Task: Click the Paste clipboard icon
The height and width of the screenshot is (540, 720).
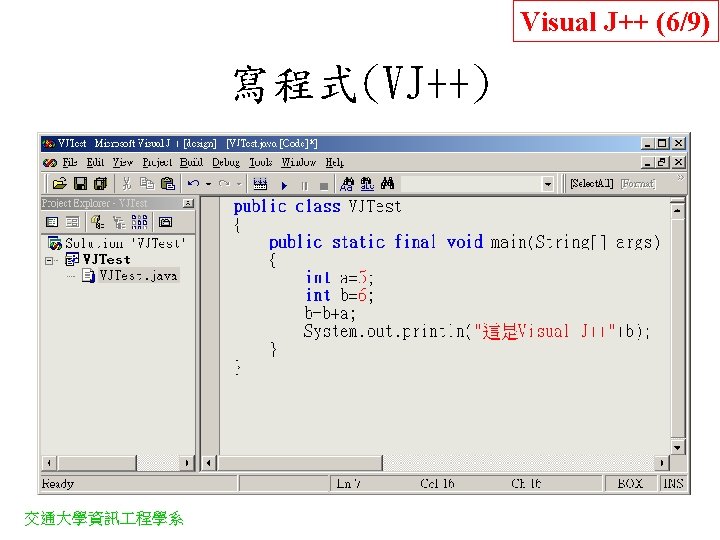Action: 168,184
